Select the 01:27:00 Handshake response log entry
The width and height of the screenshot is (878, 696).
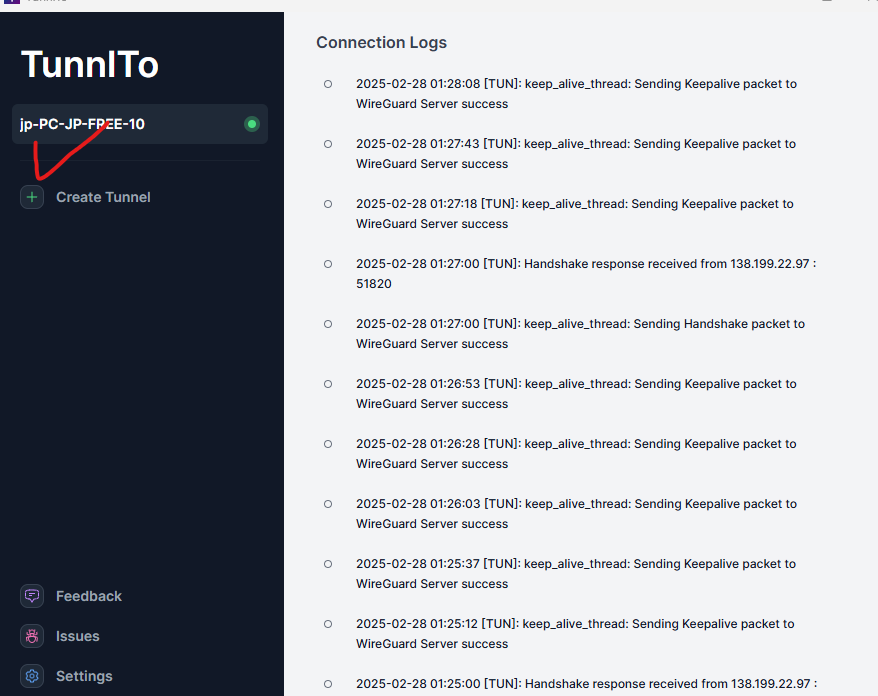click(586, 273)
